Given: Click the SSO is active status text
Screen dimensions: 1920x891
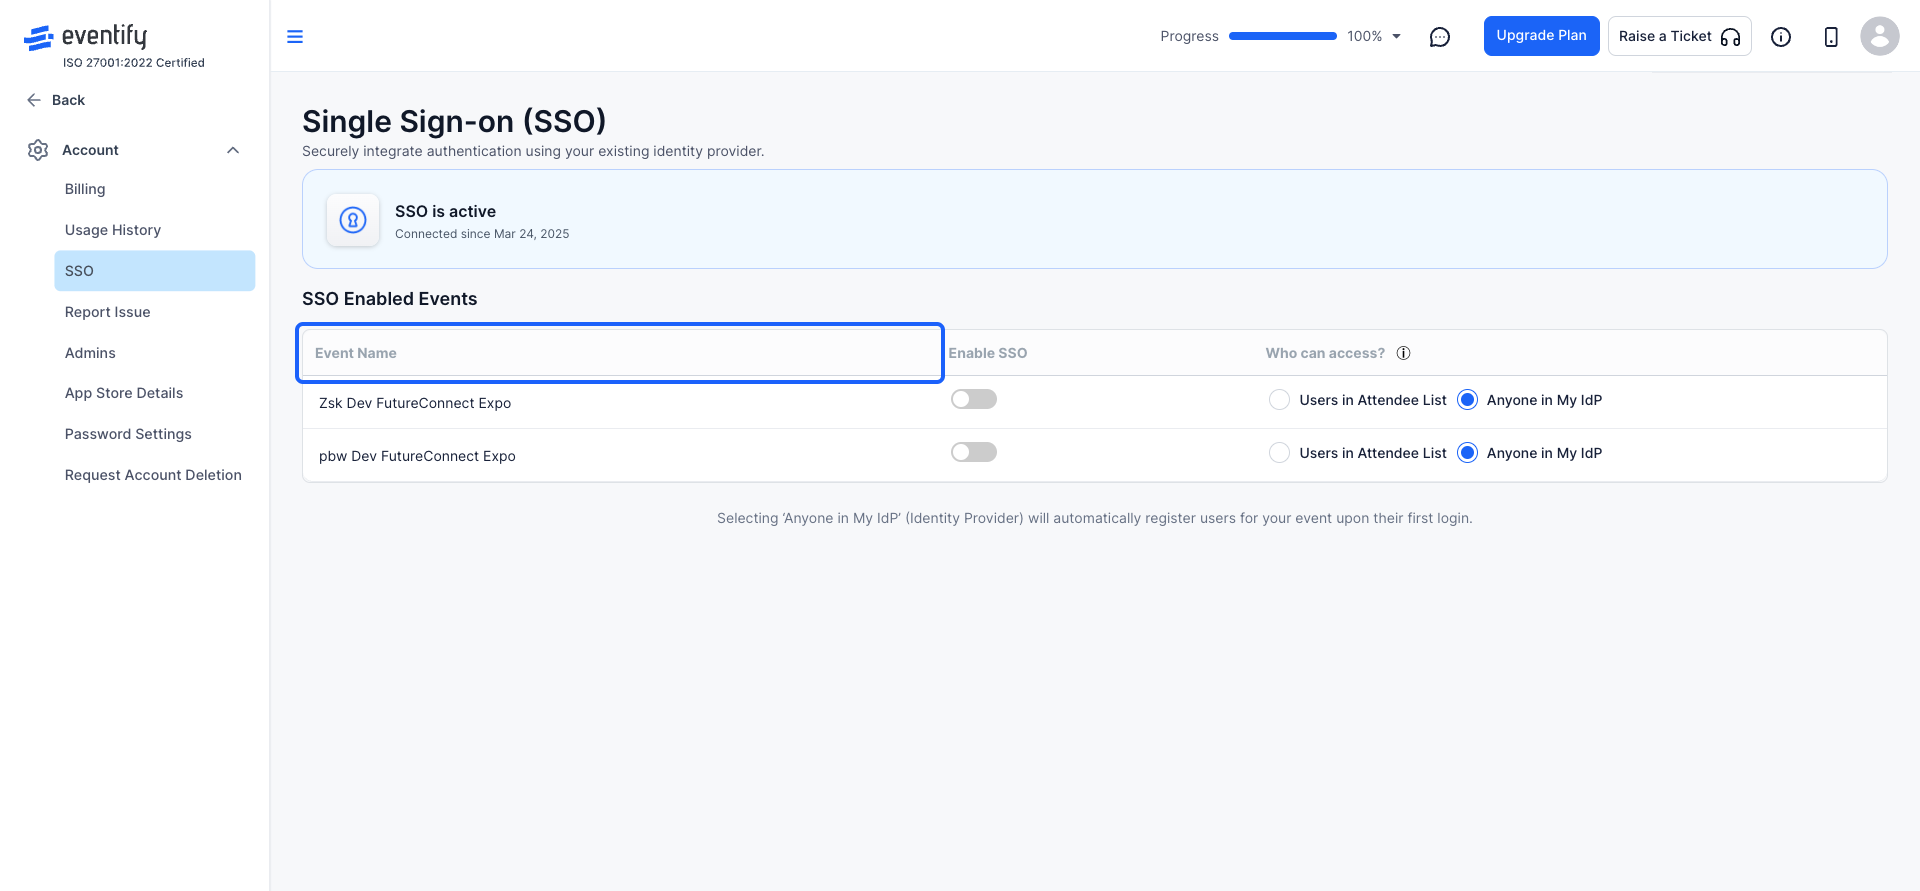Looking at the screenshot, I should [445, 211].
